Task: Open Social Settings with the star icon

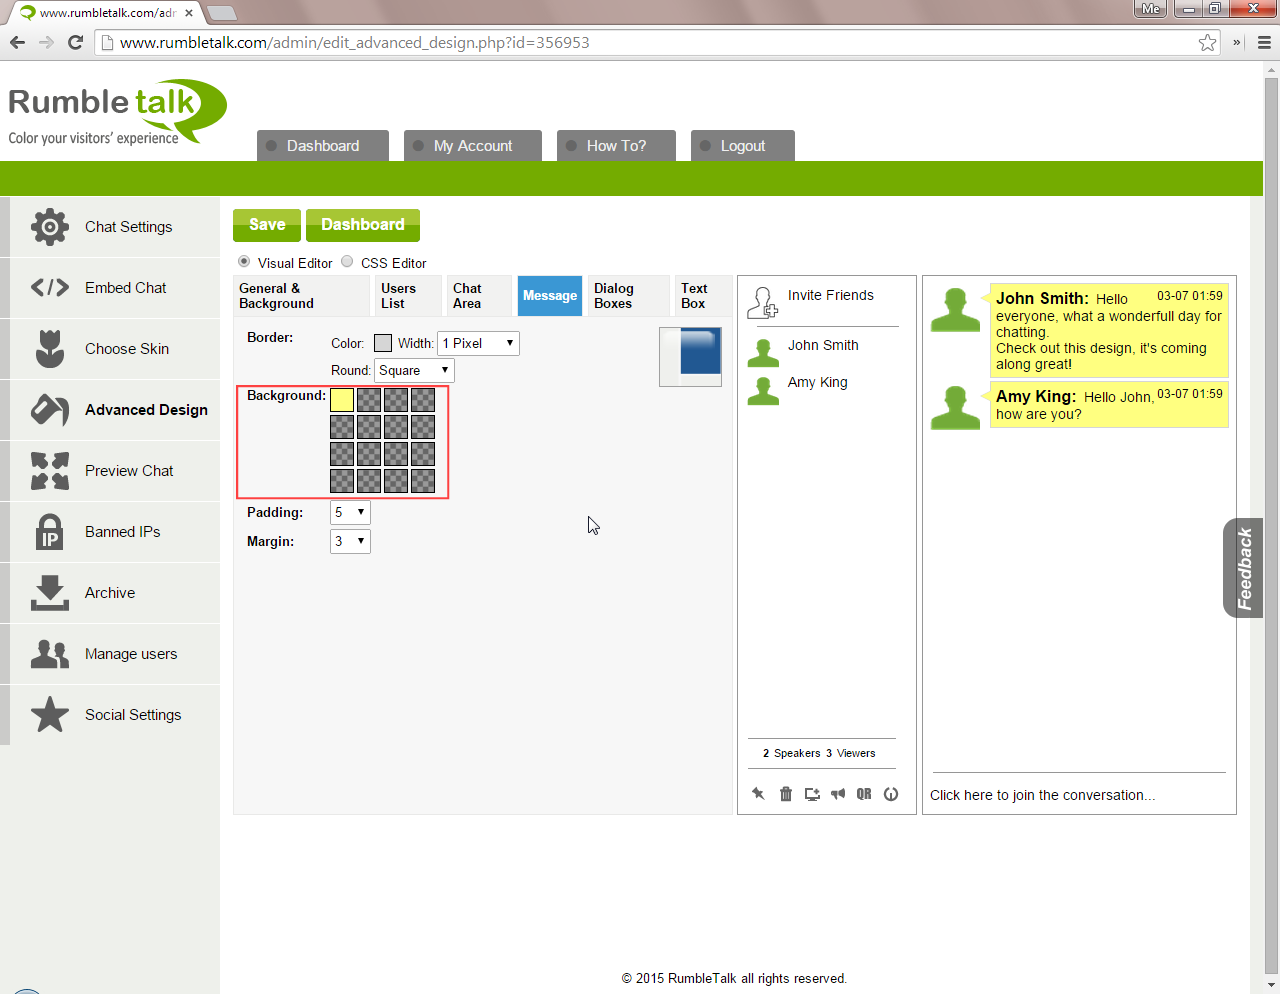Action: [50, 715]
